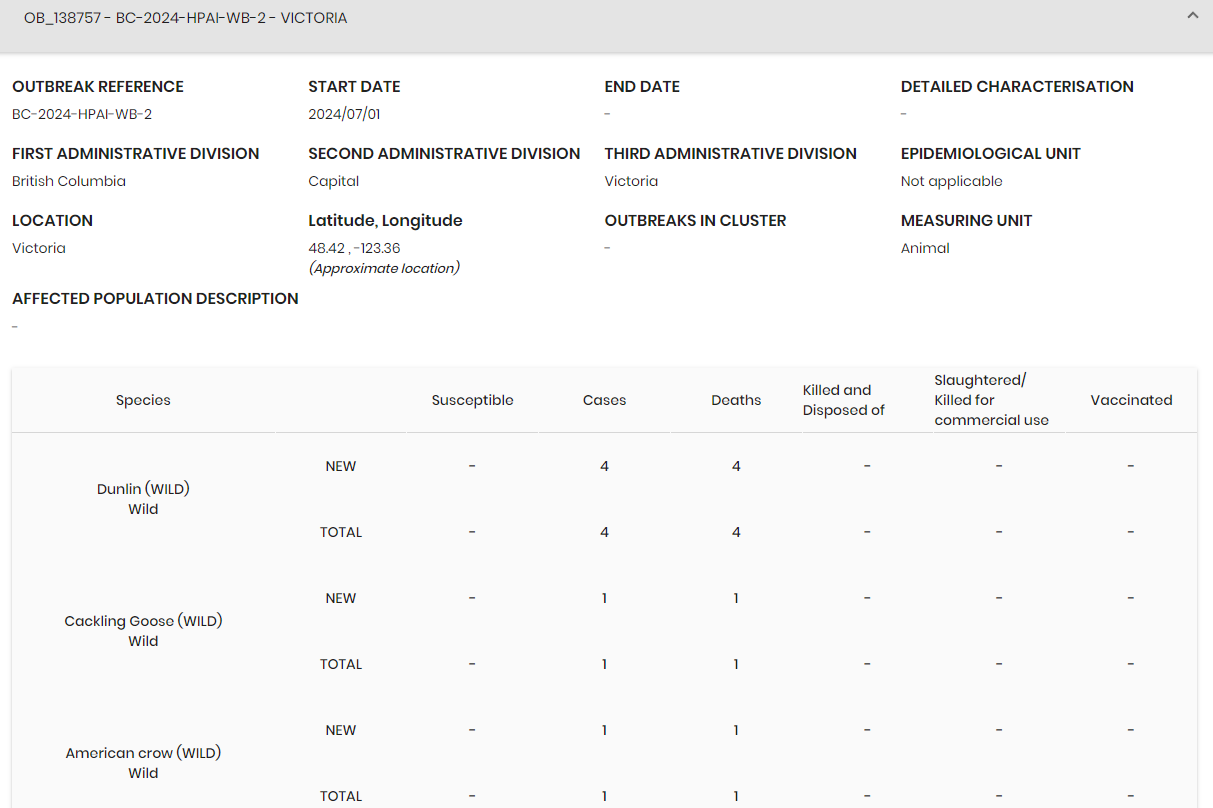The image size is (1213, 808).
Task: Click the Cackling Goose (WILD) species entry
Action: coord(143,621)
